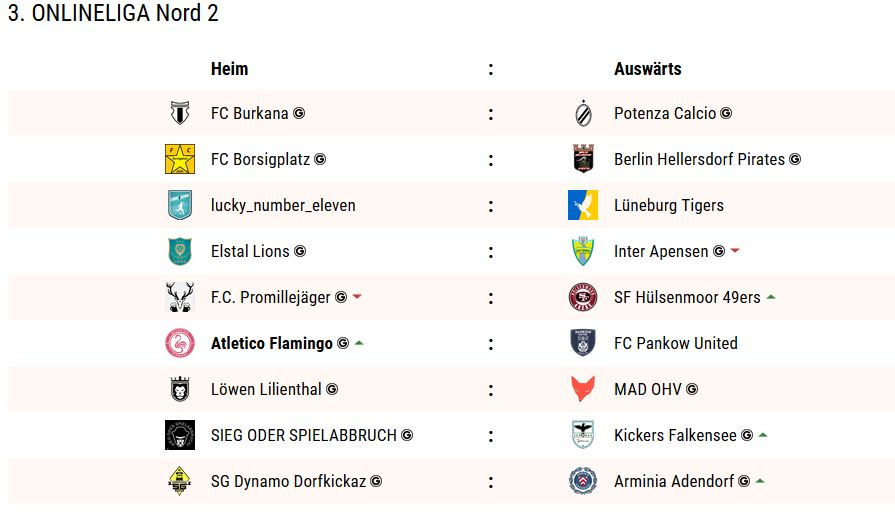Image resolution: width=895 pixels, height=512 pixels.
Task: Click the Auswärts column header
Action: (x=648, y=68)
